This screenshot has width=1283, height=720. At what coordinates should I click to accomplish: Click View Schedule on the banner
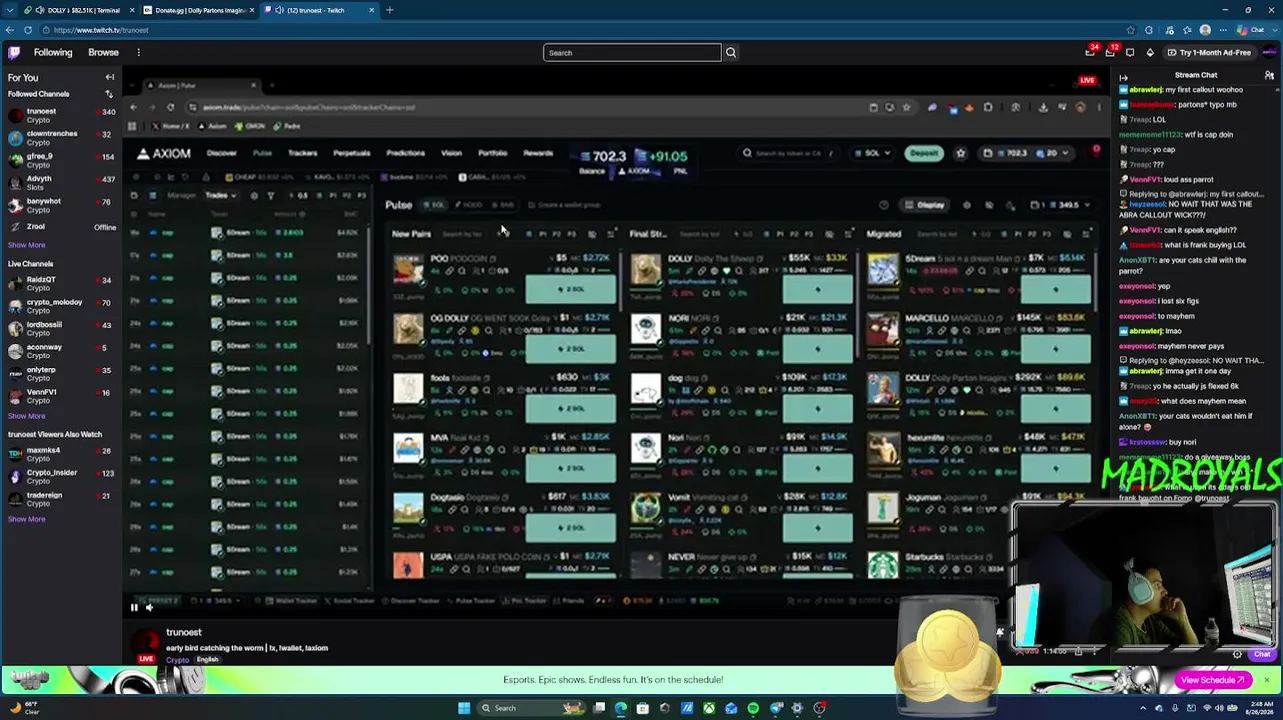(x=1213, y=680)
